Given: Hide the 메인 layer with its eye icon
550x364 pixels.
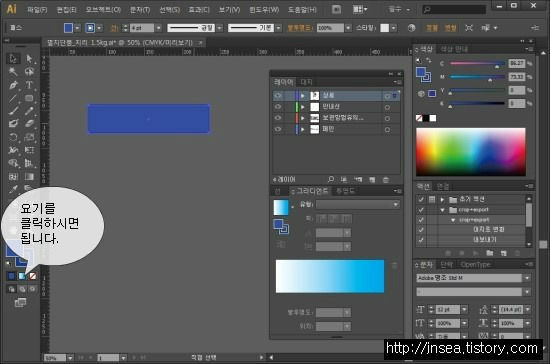Looking at the screenshot, I should click(278, 129).
